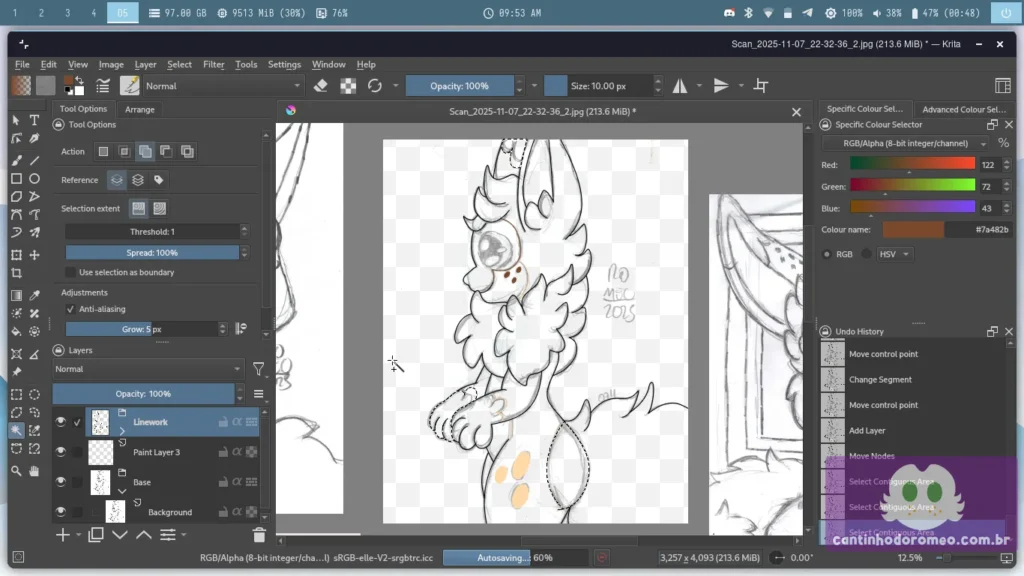Delete layer using the trash icon
Viewport: 1024px width, 576px height.
click(x=259, y=535)
